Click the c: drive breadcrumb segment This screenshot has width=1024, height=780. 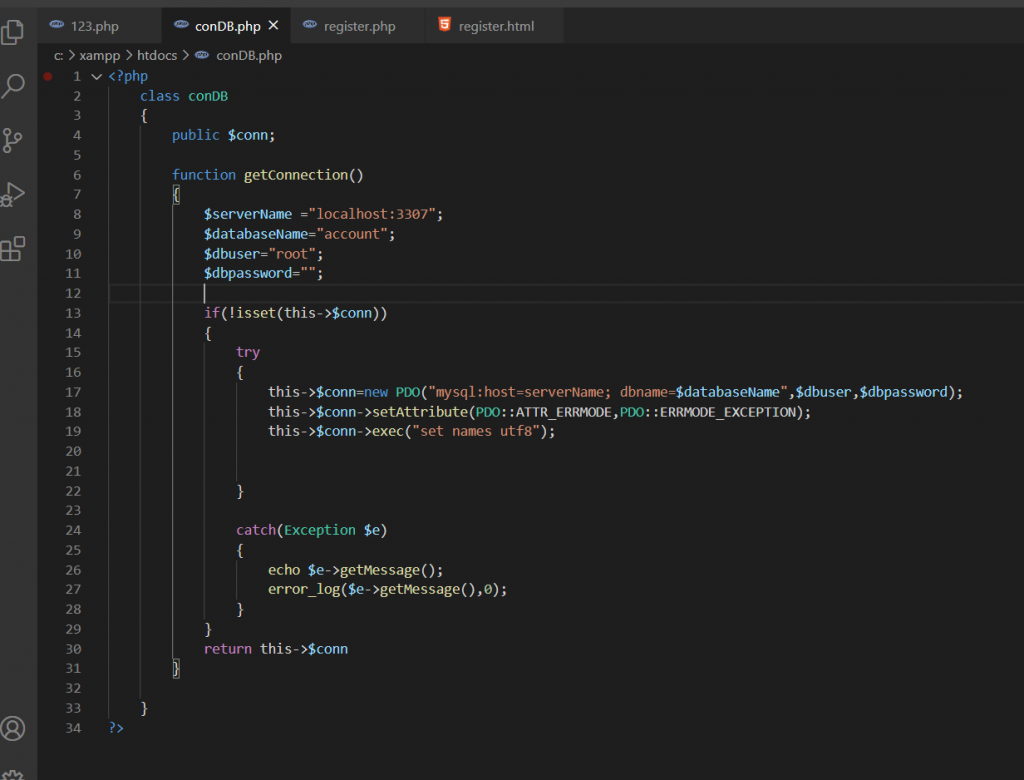pos(59,56)
